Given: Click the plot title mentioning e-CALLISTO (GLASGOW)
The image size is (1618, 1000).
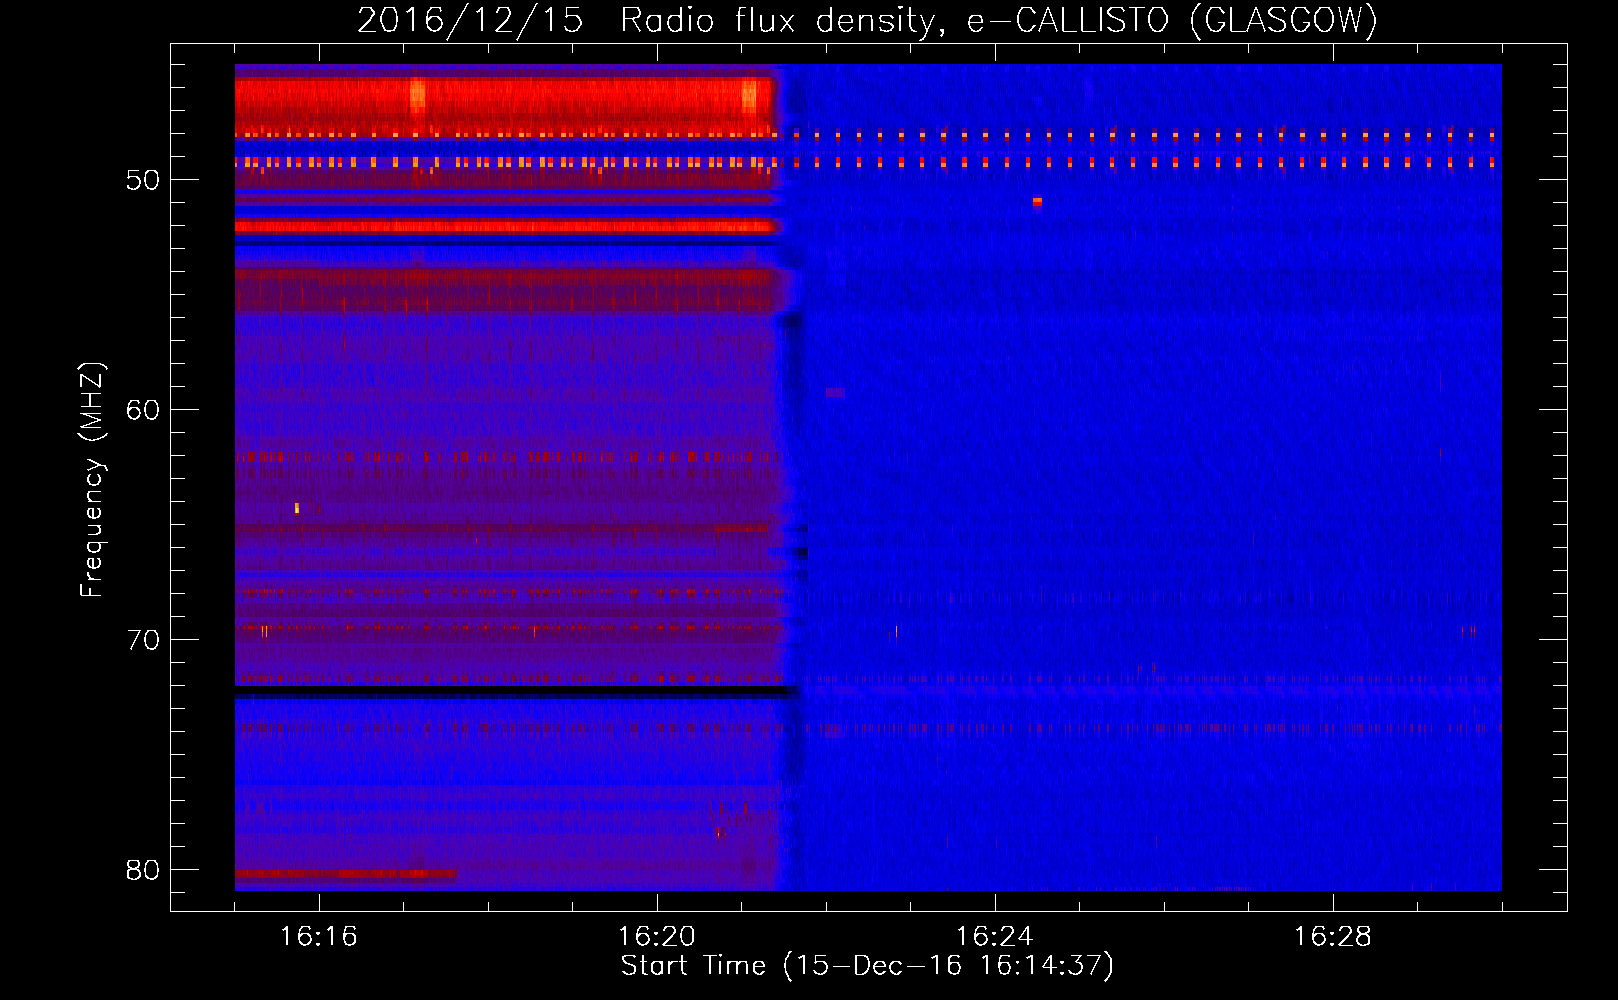Looking at the screenshot, I should 867,20.
